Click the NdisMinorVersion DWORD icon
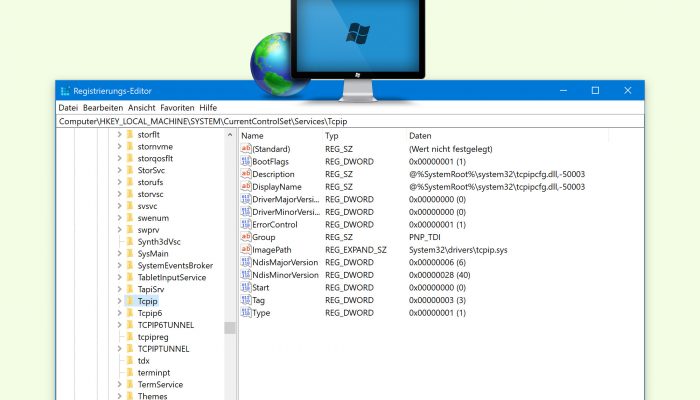Screen dimensions: 700x400 tap(246, 275)
